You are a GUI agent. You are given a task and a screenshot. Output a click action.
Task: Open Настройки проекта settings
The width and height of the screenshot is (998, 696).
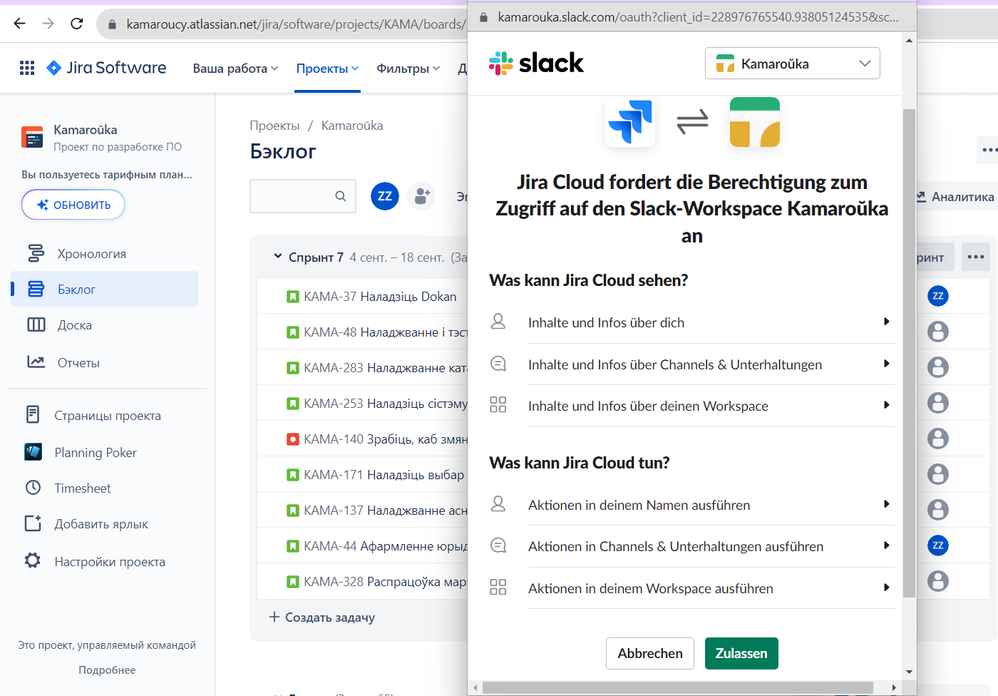click(104, 561)
